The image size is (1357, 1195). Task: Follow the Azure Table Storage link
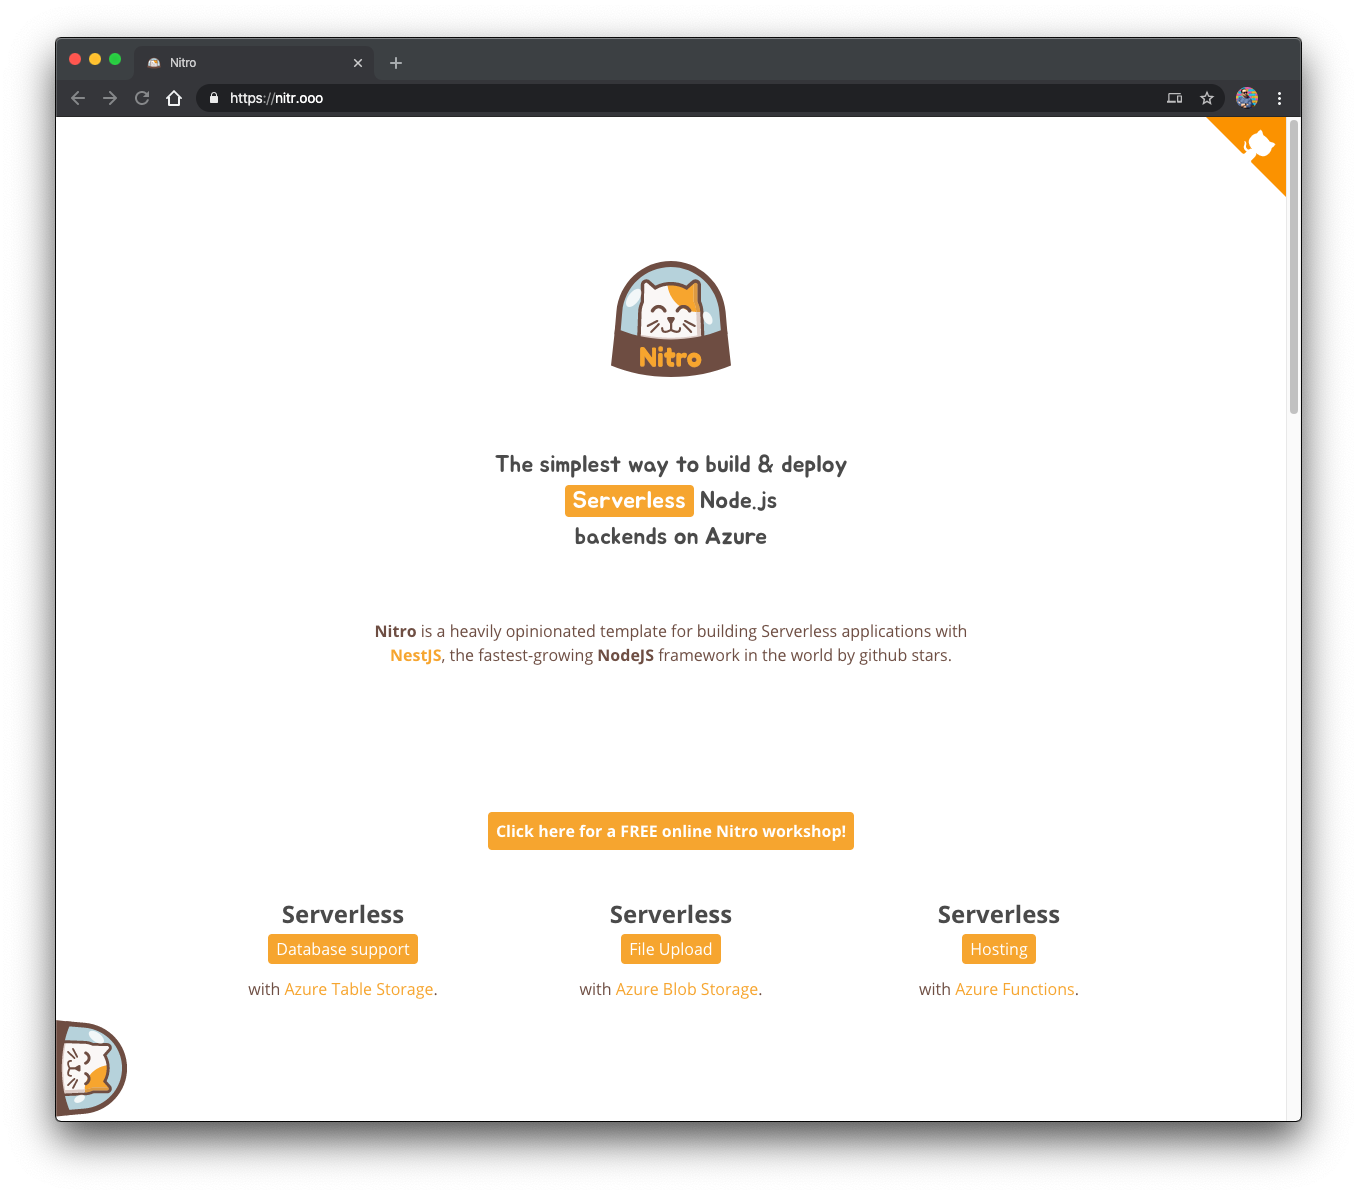[x=359, y=989]
